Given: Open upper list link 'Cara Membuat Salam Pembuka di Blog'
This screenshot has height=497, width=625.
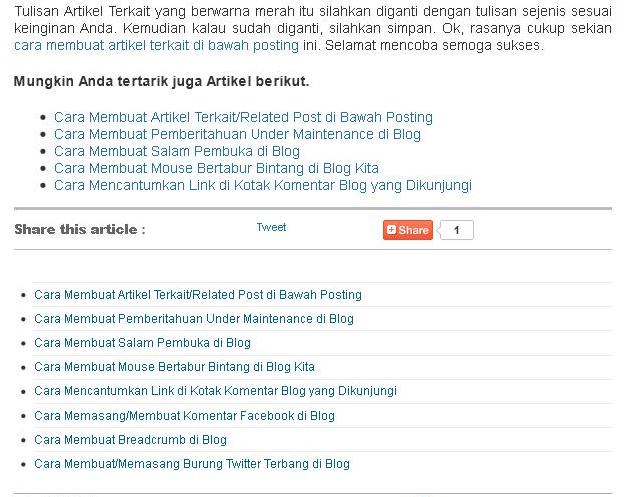Looking at the screenshot, I should 177,151.
